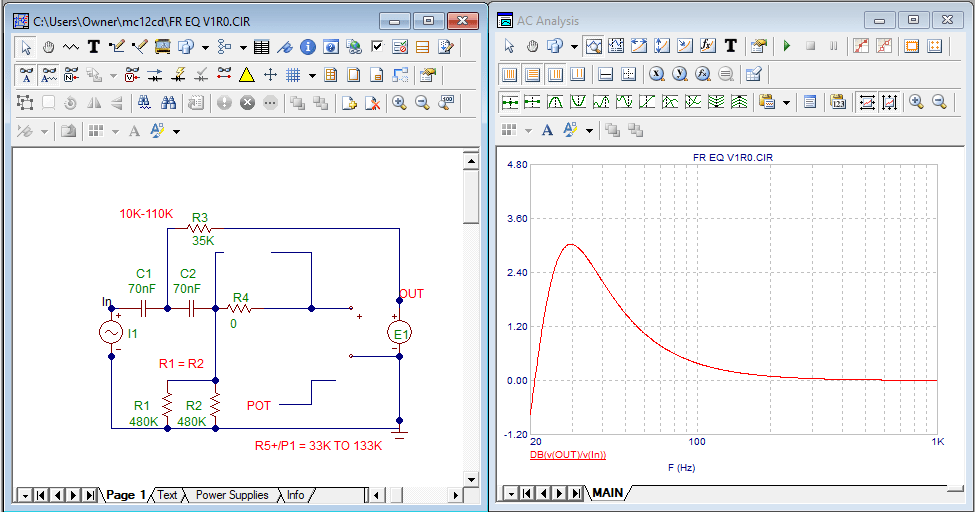Select the Pan hand tool in schematic window
This screenshot has height=512, width=975.
49,47
